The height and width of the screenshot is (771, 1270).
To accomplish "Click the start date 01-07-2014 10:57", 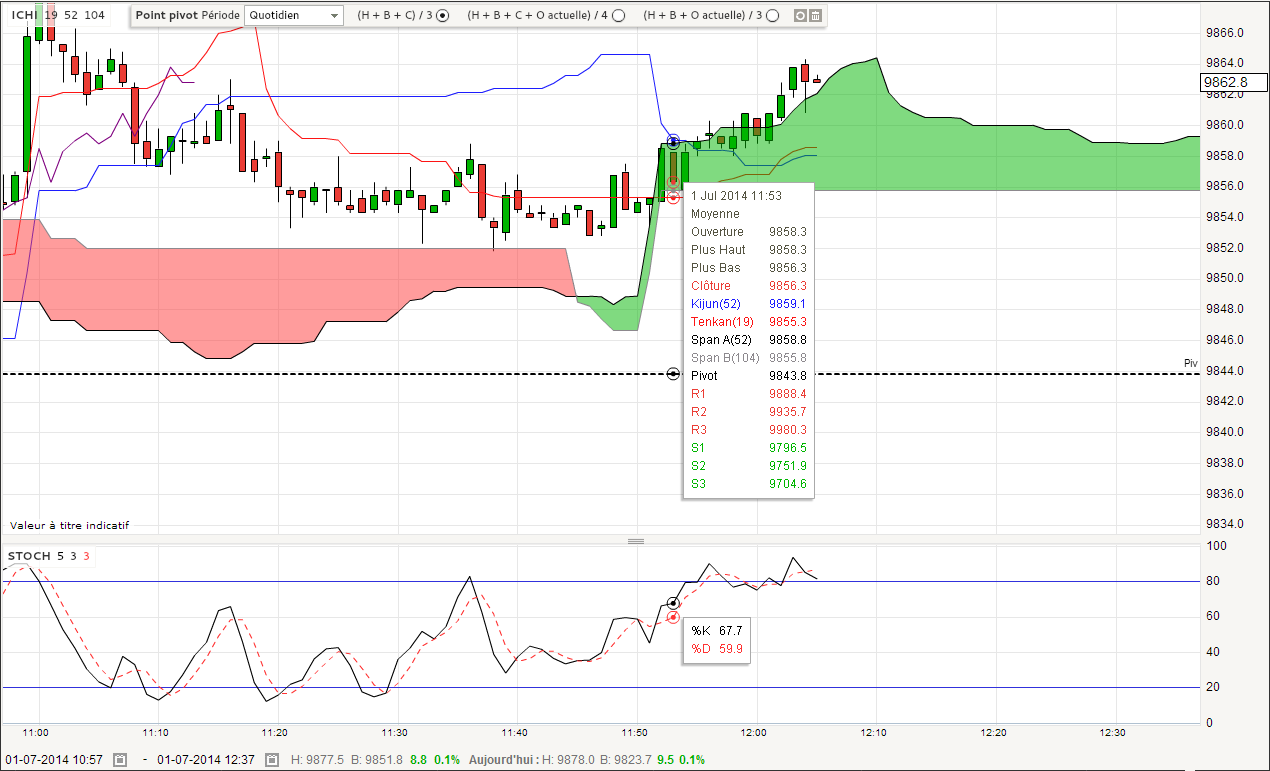I will [x=55, y=761].
